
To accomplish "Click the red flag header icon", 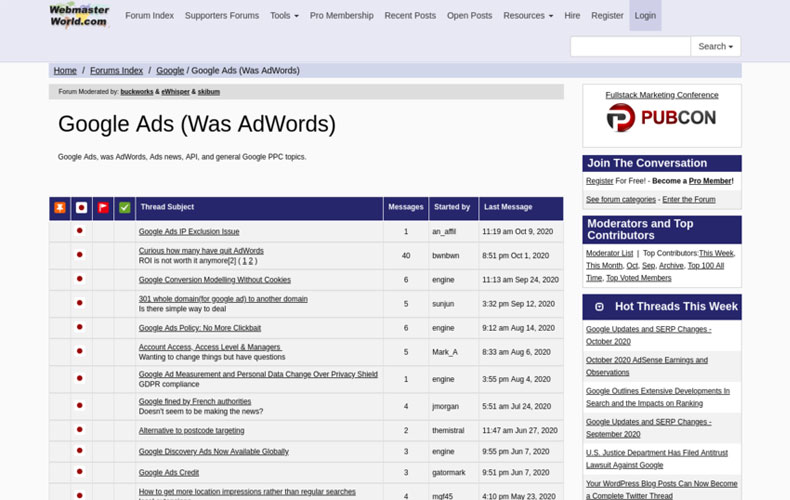I will point(103,208).
